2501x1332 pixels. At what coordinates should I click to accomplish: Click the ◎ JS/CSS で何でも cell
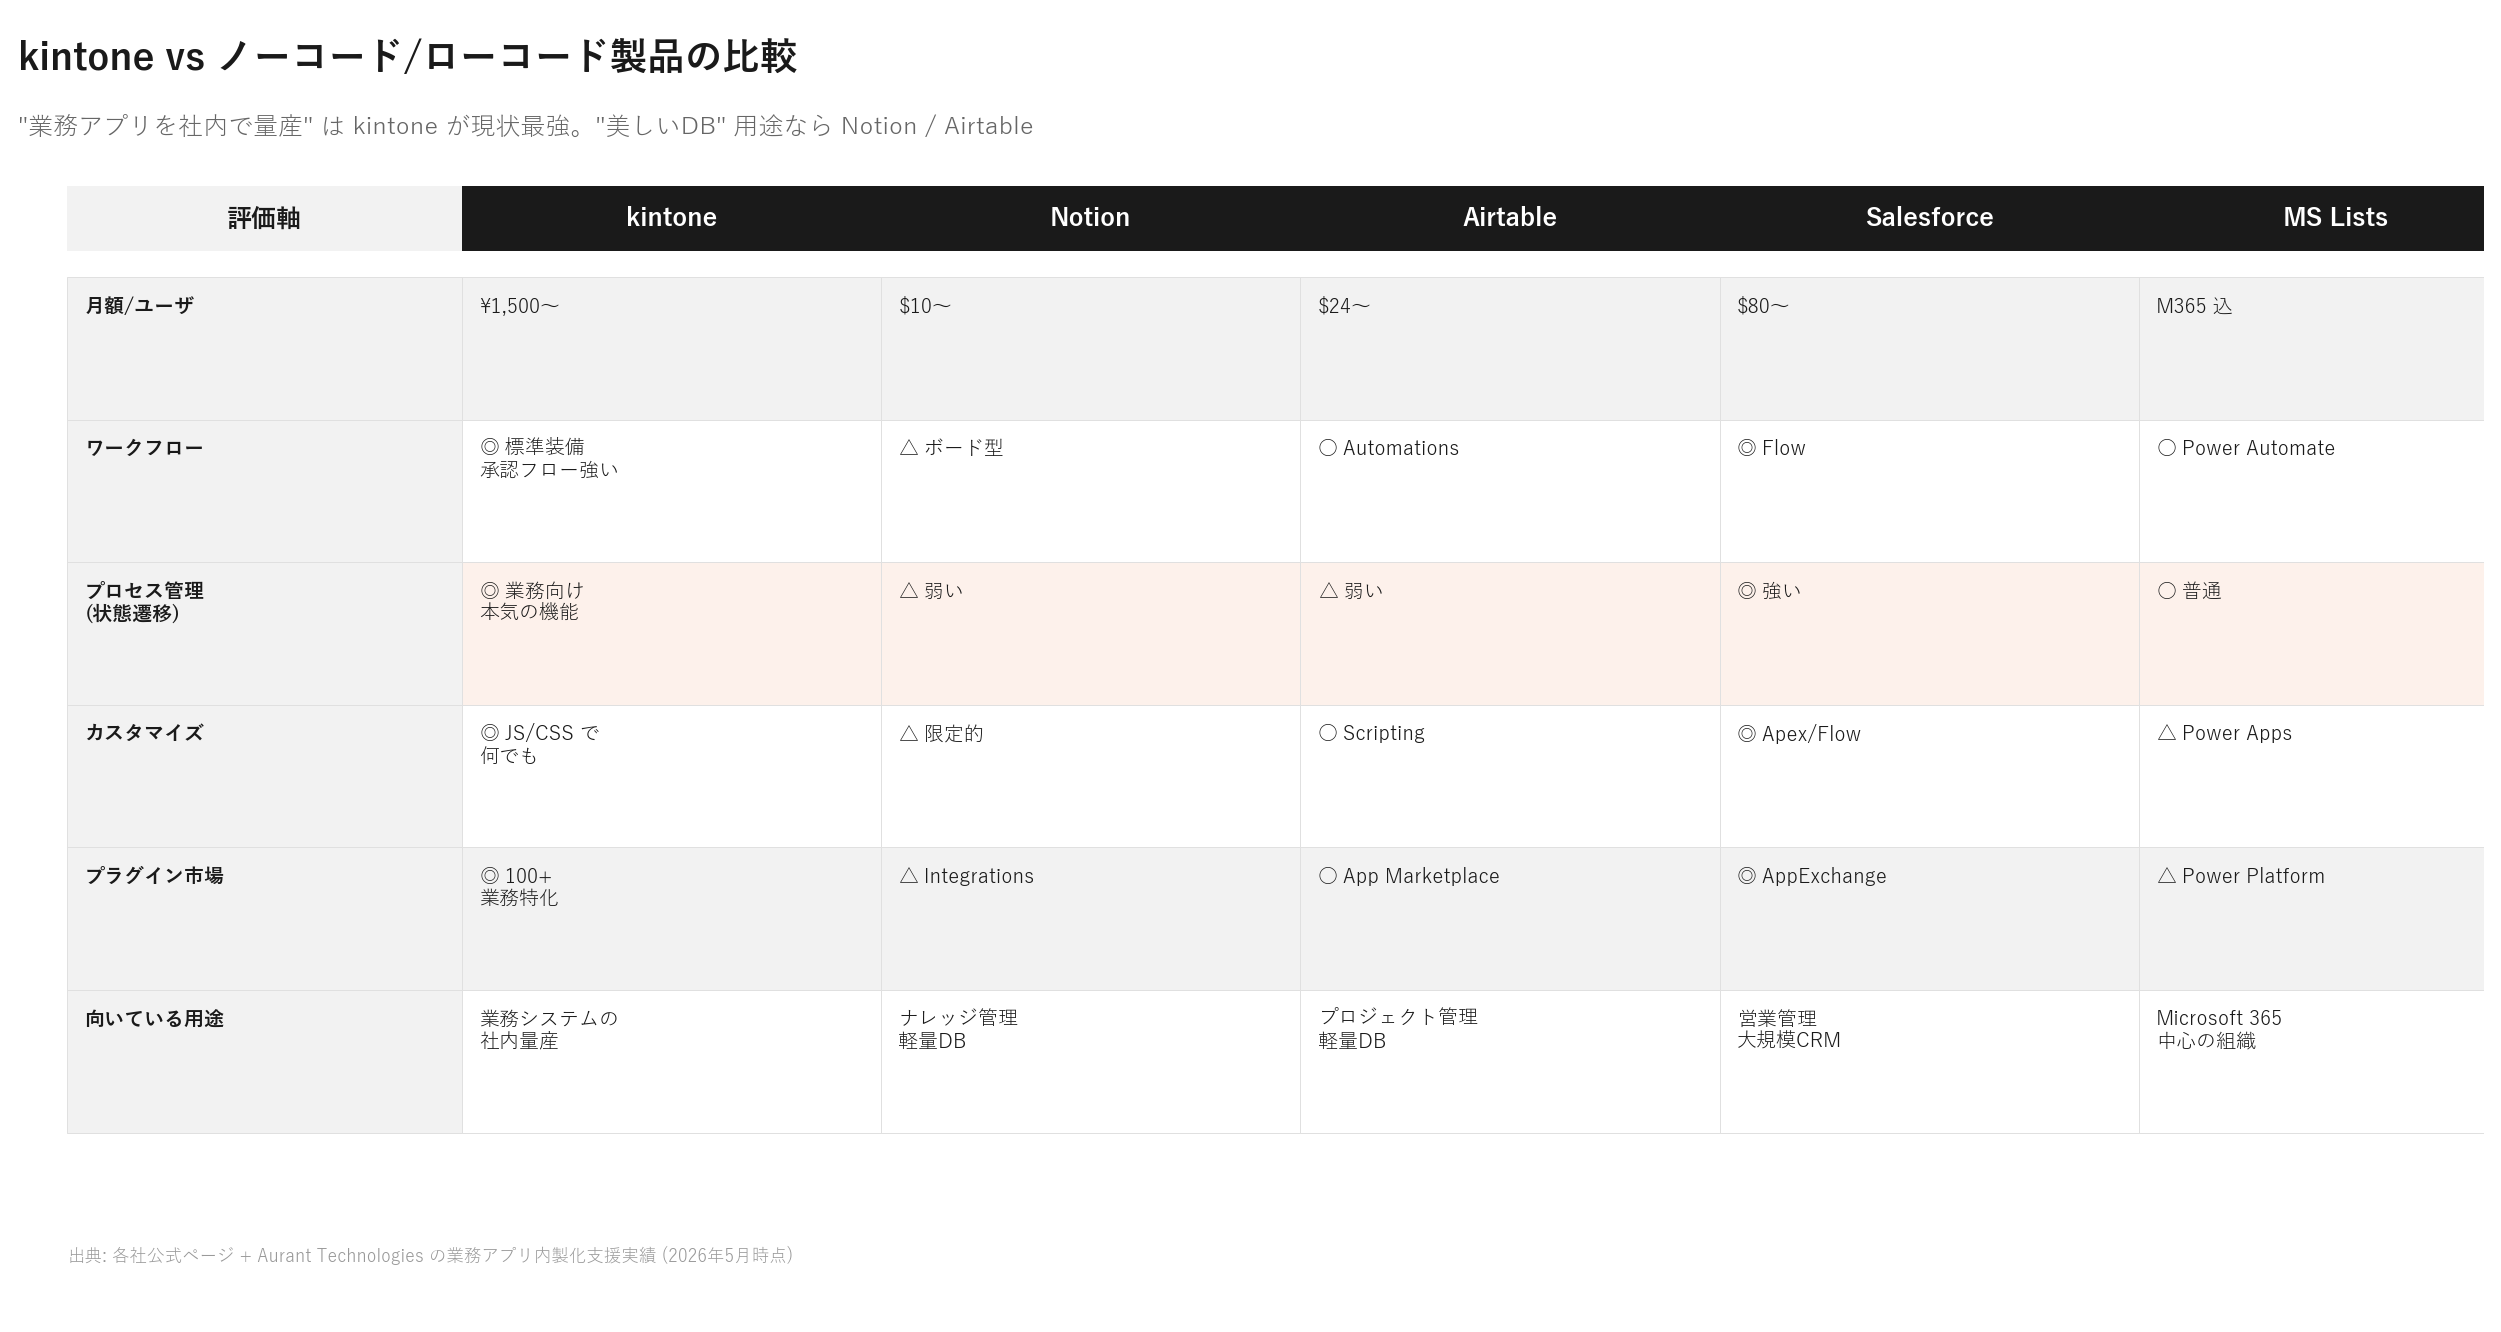(671, 776)
